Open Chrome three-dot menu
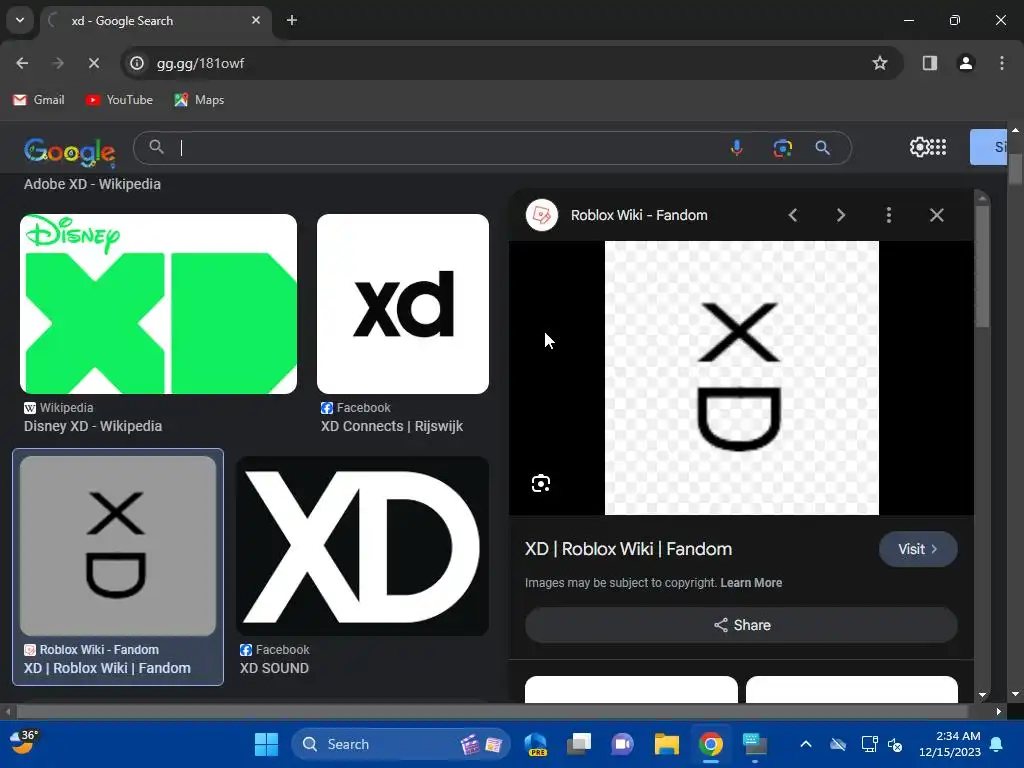Screen dimensions: 1024x768 [1001, 63]
